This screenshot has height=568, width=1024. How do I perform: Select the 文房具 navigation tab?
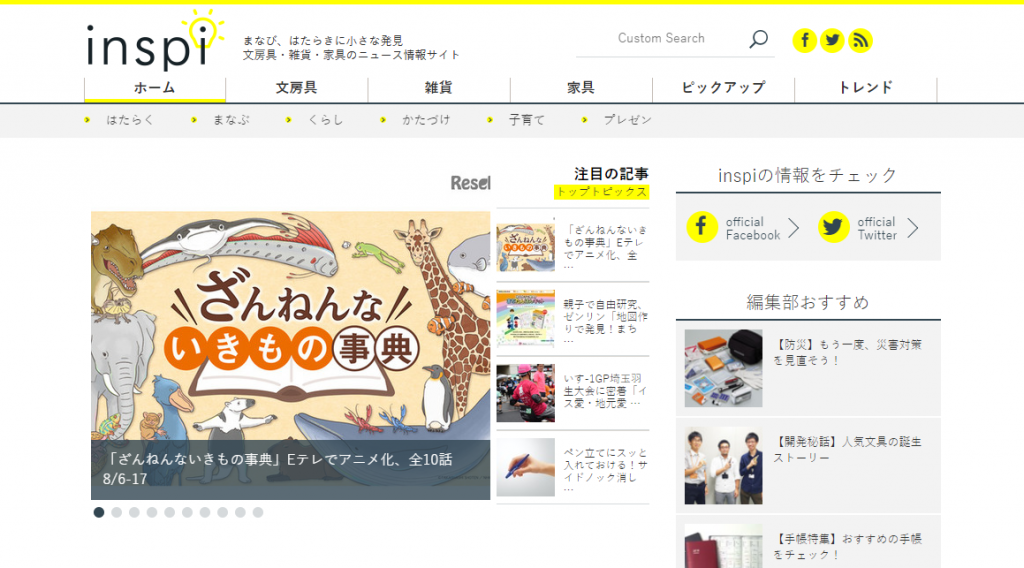[296, 88]
